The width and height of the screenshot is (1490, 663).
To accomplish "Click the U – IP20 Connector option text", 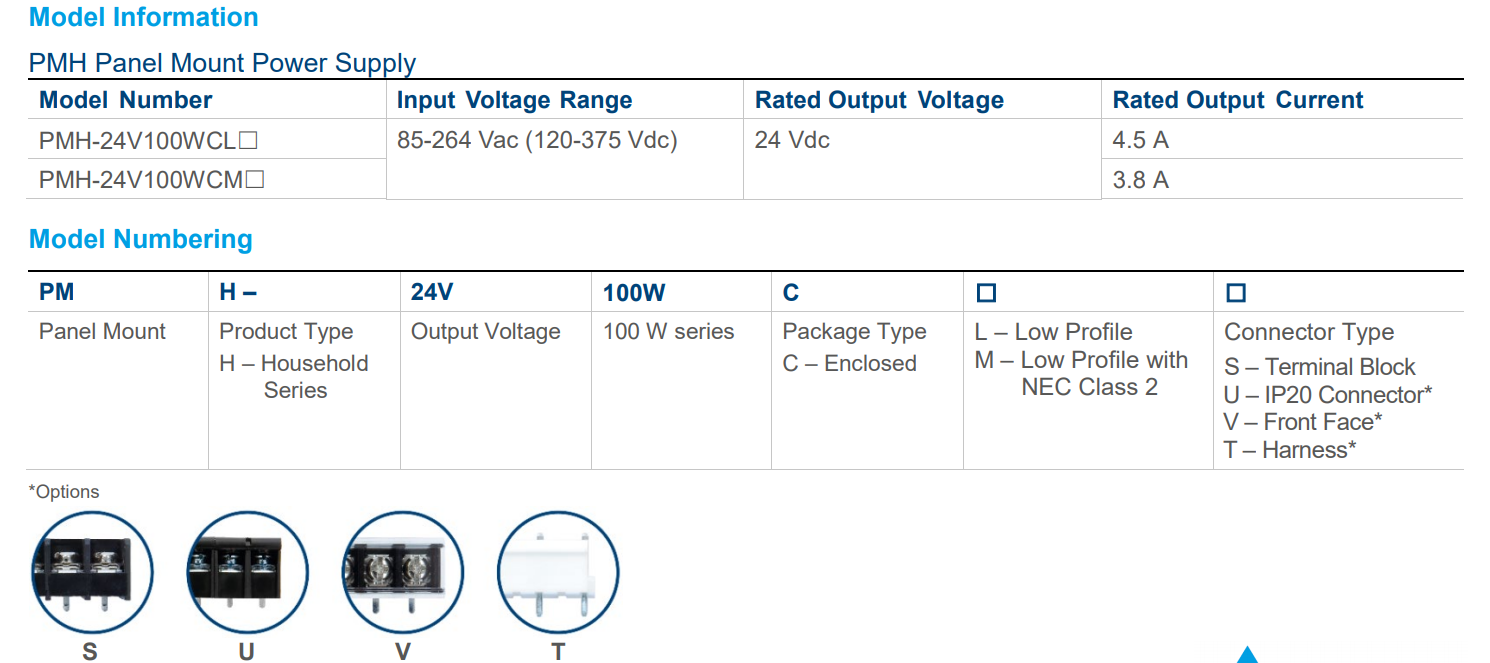I will tap(1327, 395).
